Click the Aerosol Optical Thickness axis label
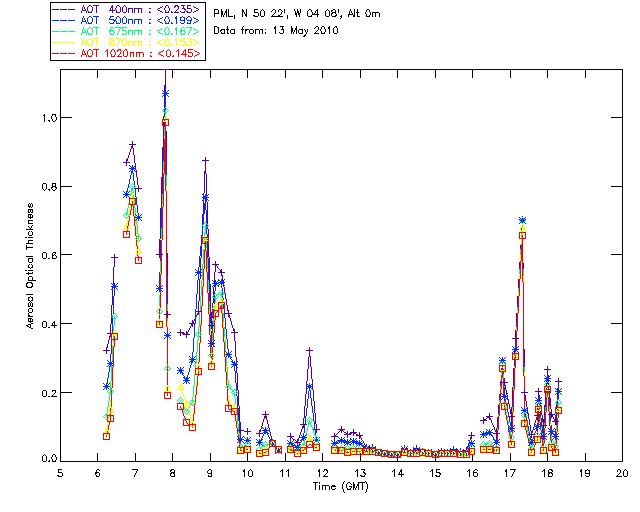The width and height of the screenshot is (640, 512). 30,266
